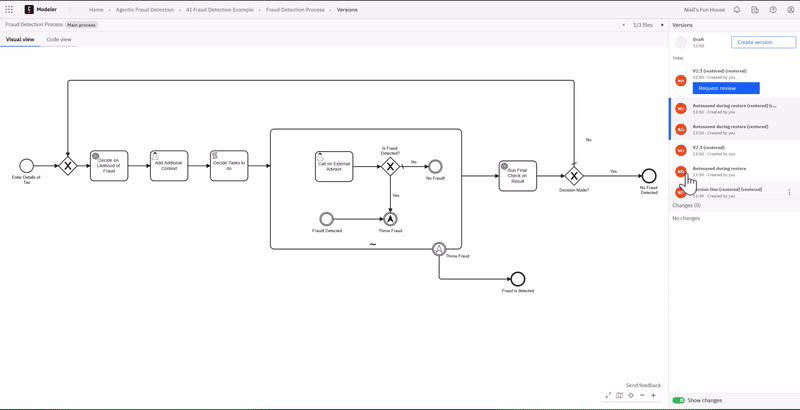Open the three-dot menu for Version One
Screen dimensions: 800x410
[x=789, y=192]
